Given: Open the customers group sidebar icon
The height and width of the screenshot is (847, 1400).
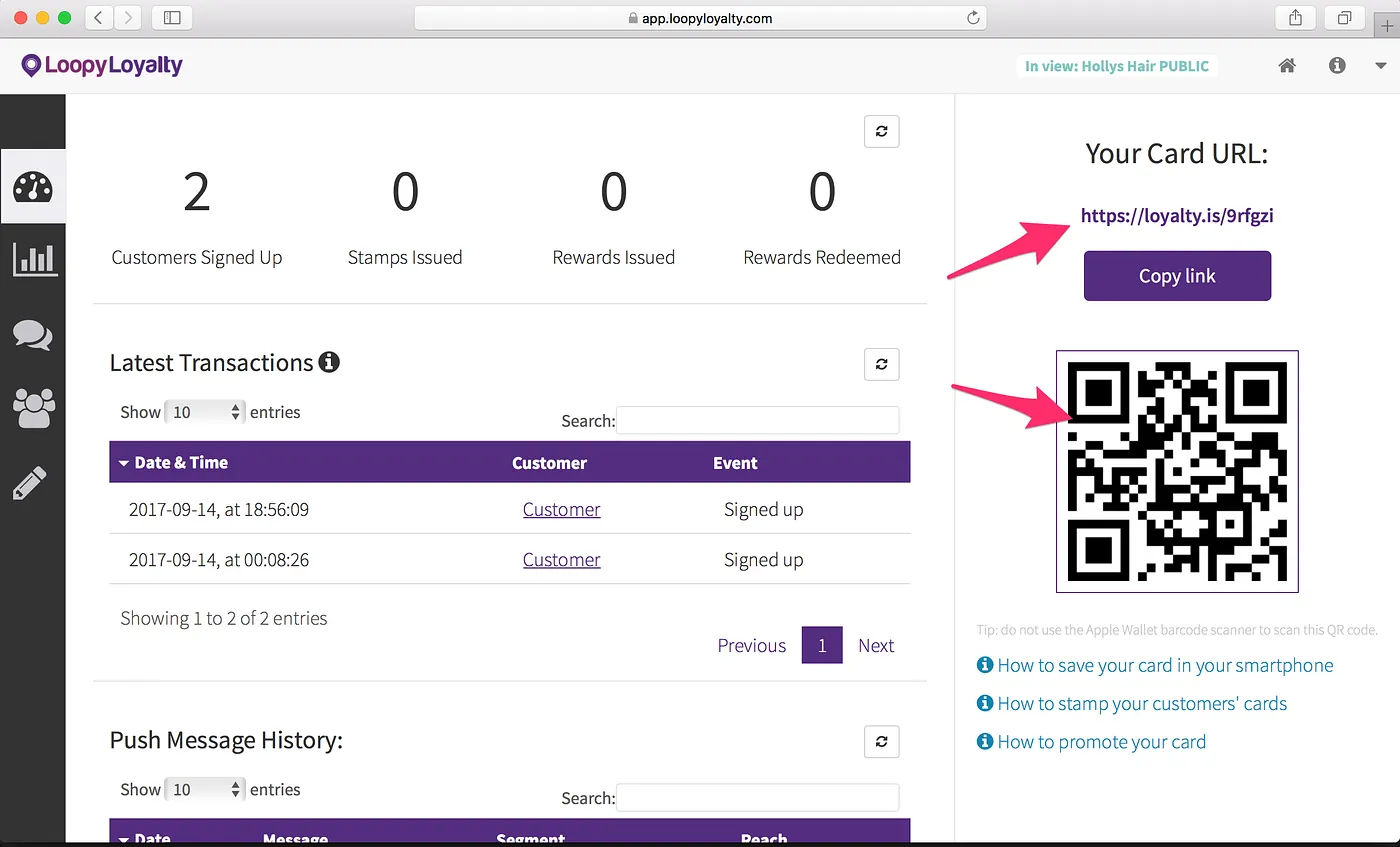Looking at the screenshot, I should pyautogui.click(x=33, y=407).
